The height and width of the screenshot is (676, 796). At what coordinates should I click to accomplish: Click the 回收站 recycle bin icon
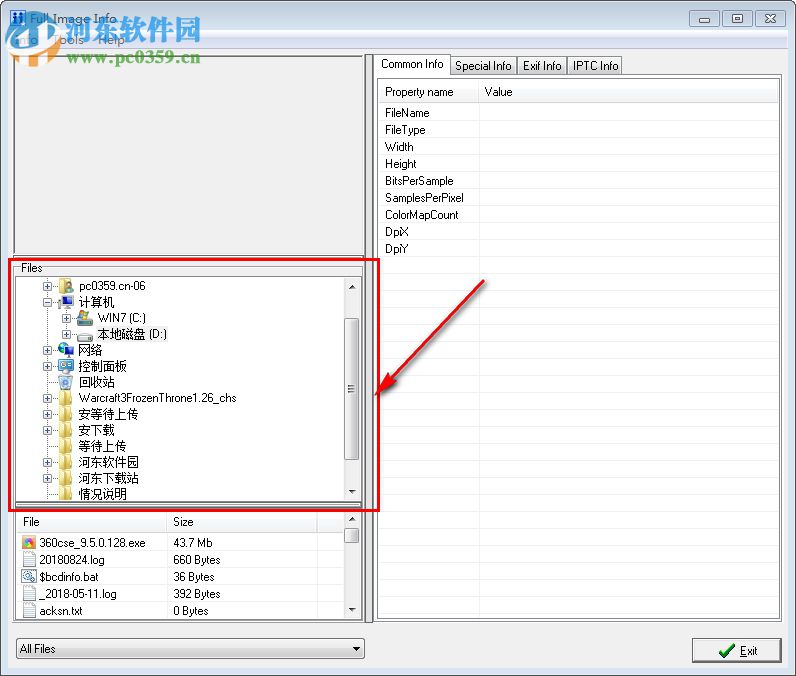pyautogui.click(x=66, y=382)
